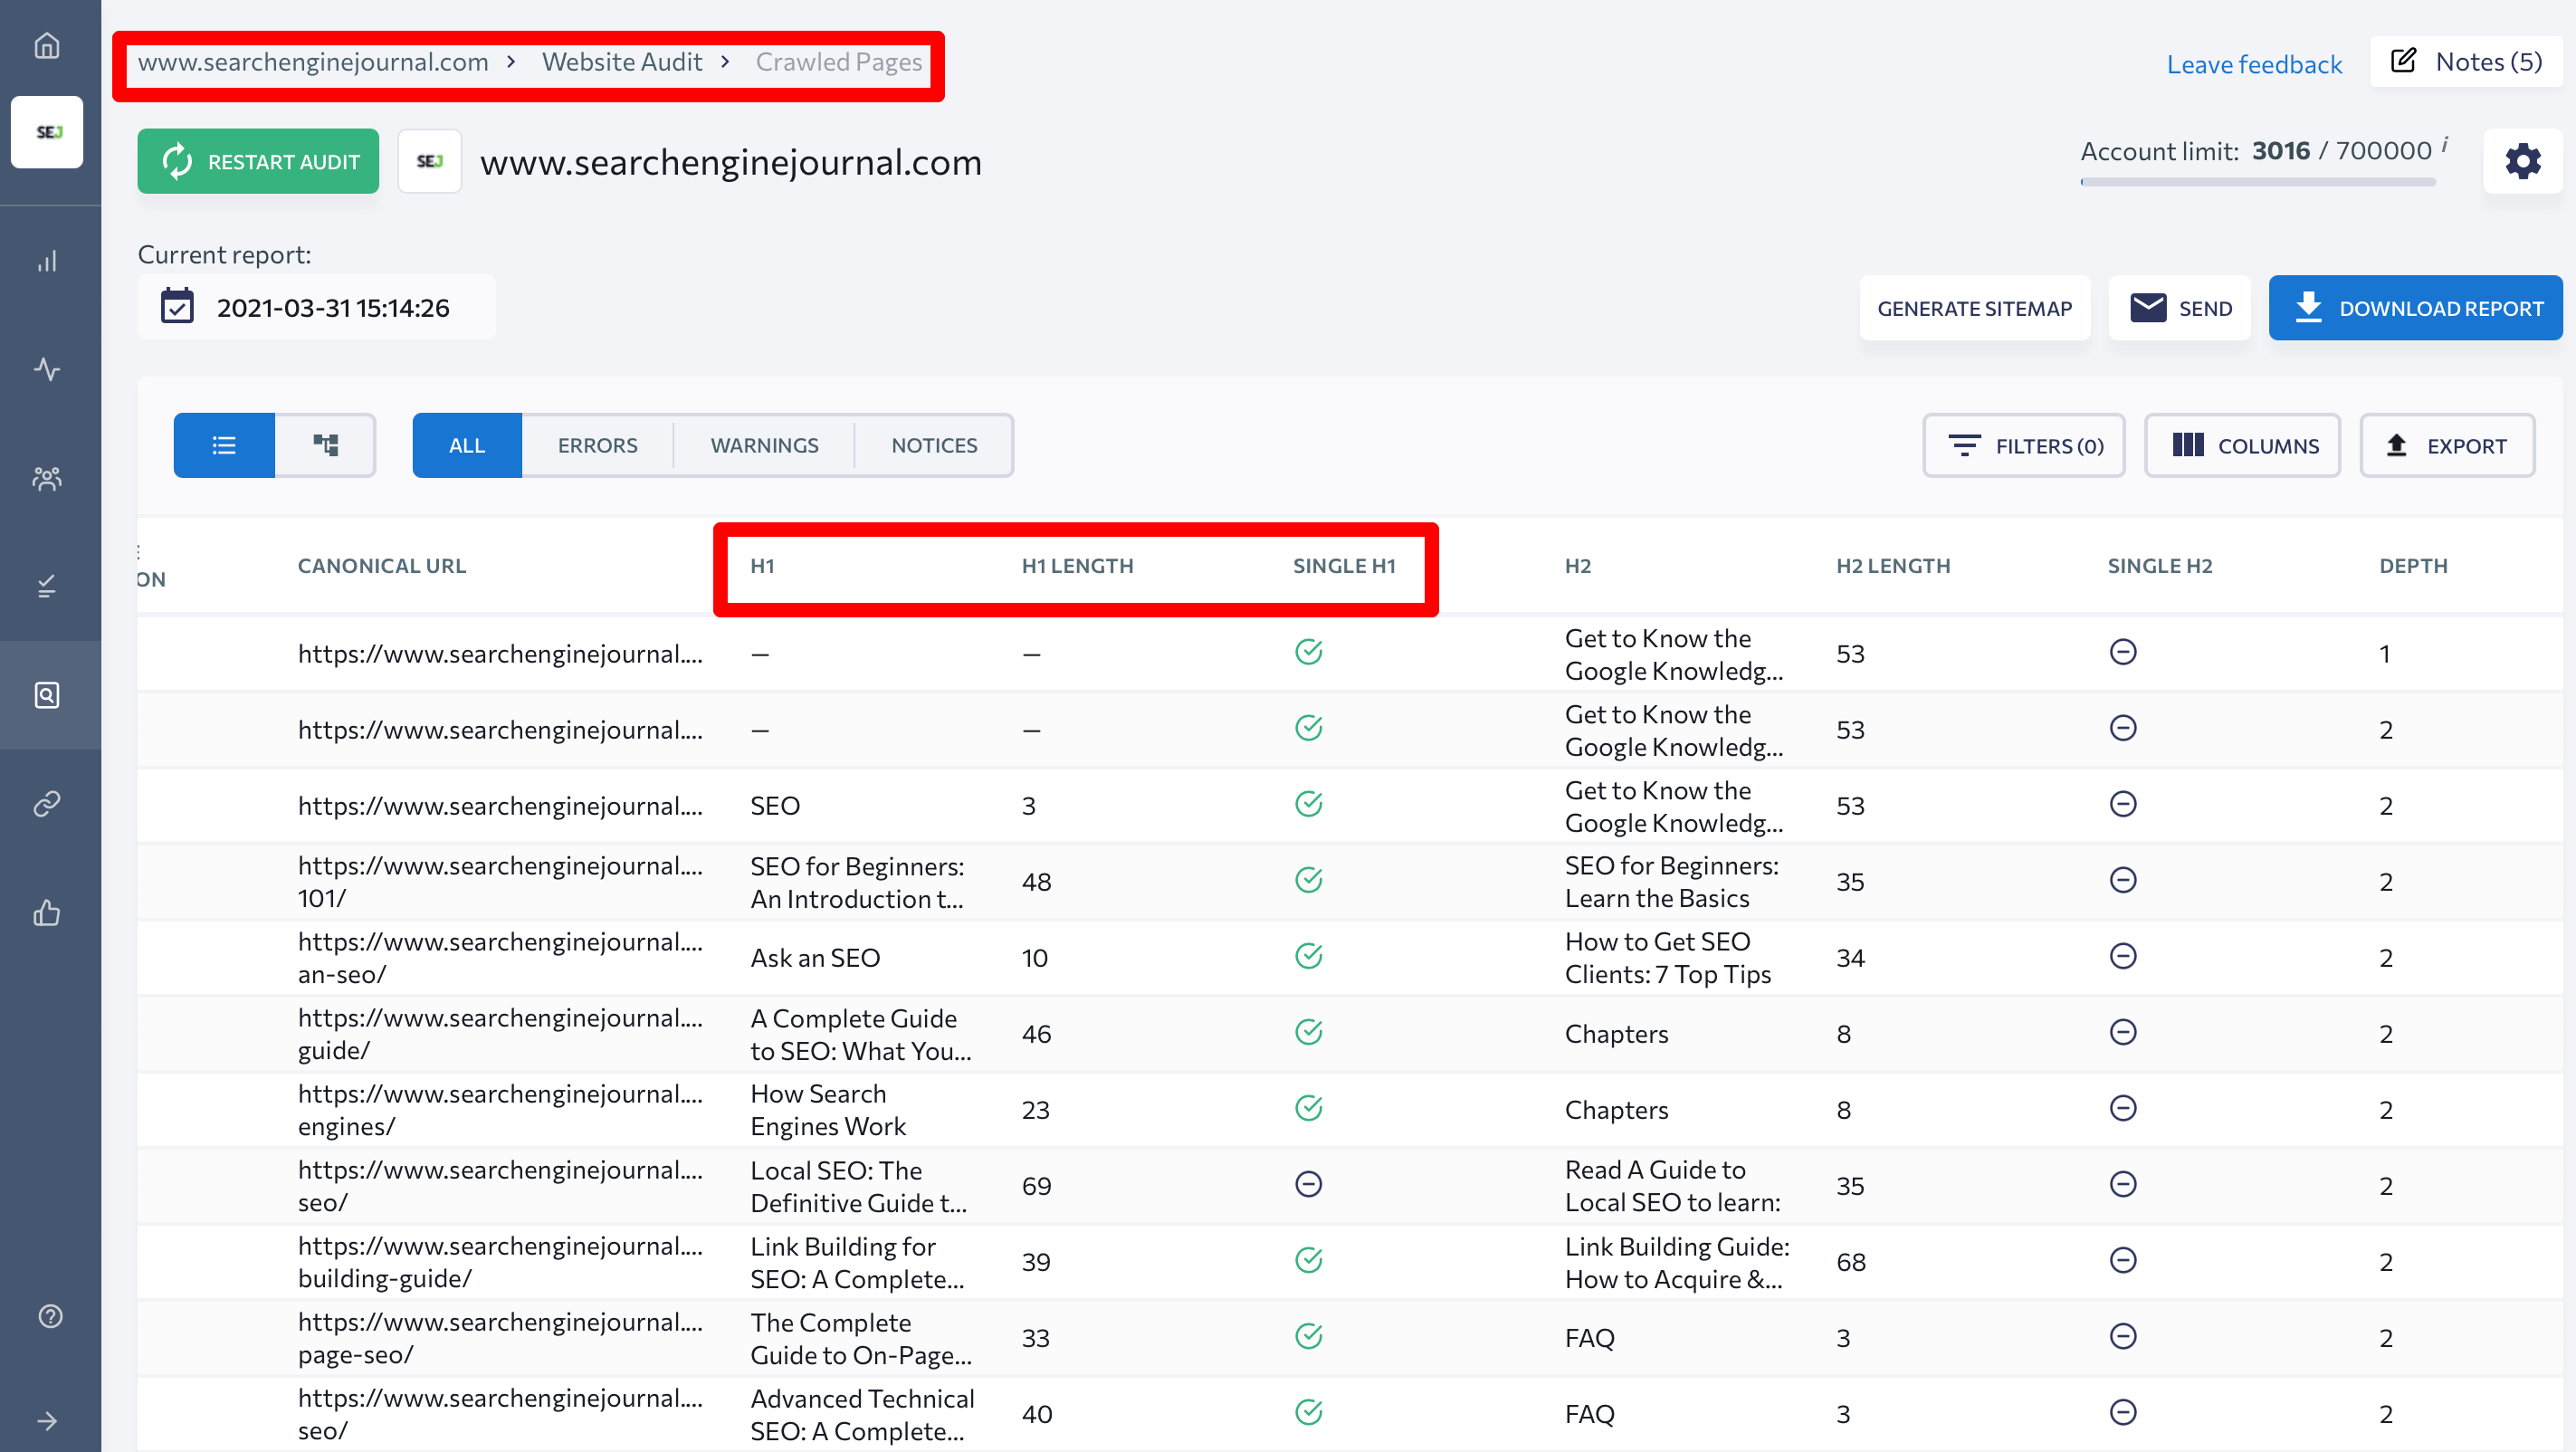Open the help question mark icon

tap(50, 1315)
